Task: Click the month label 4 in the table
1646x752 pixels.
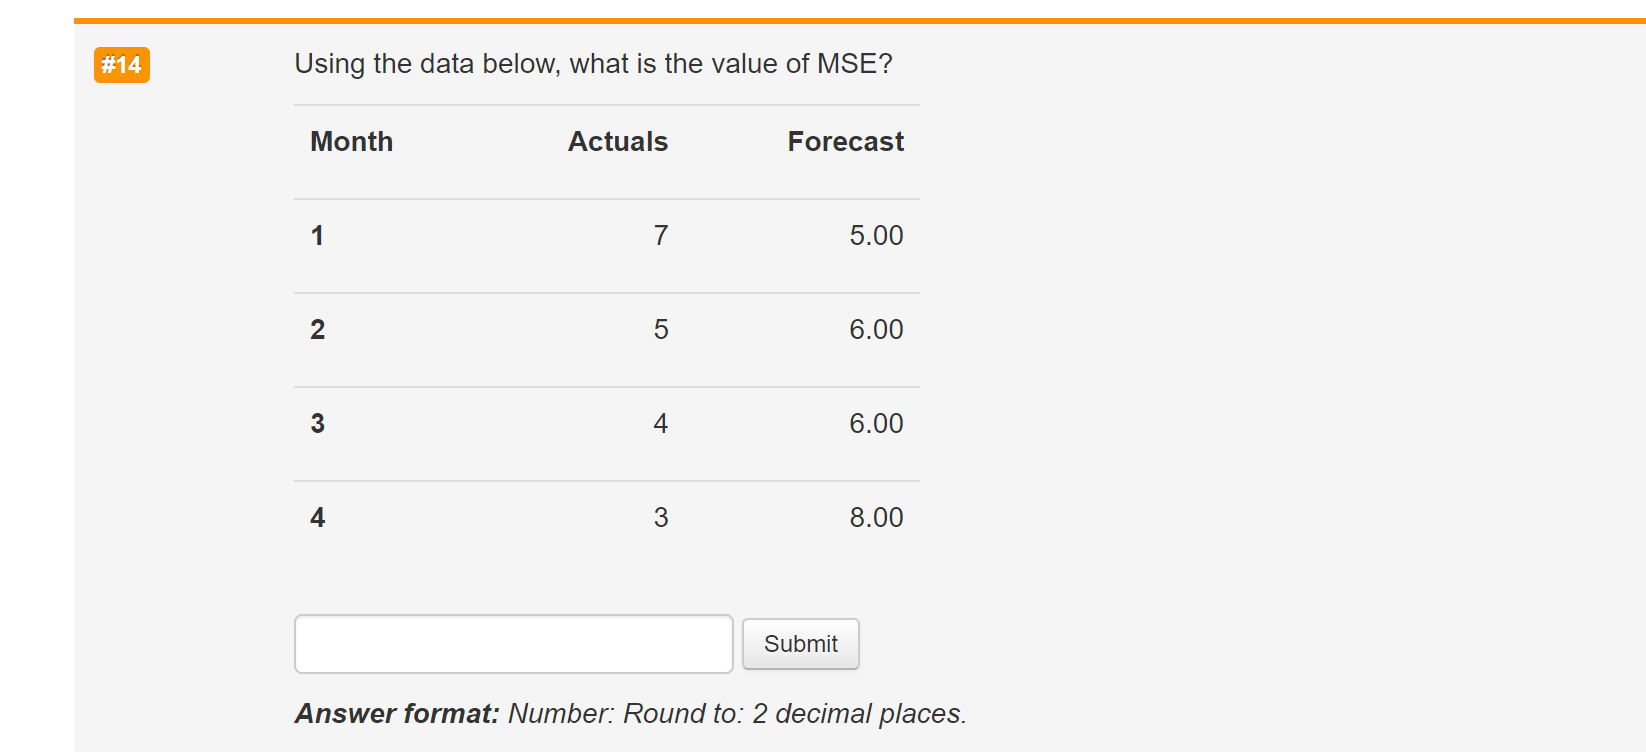Action: pyautogui.click(x=317, y=517)
